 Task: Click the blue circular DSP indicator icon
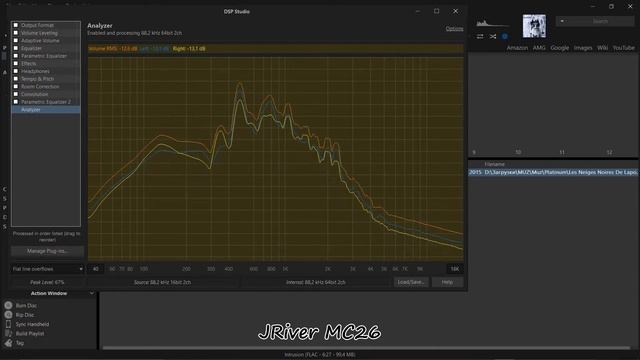click(505, 36)
